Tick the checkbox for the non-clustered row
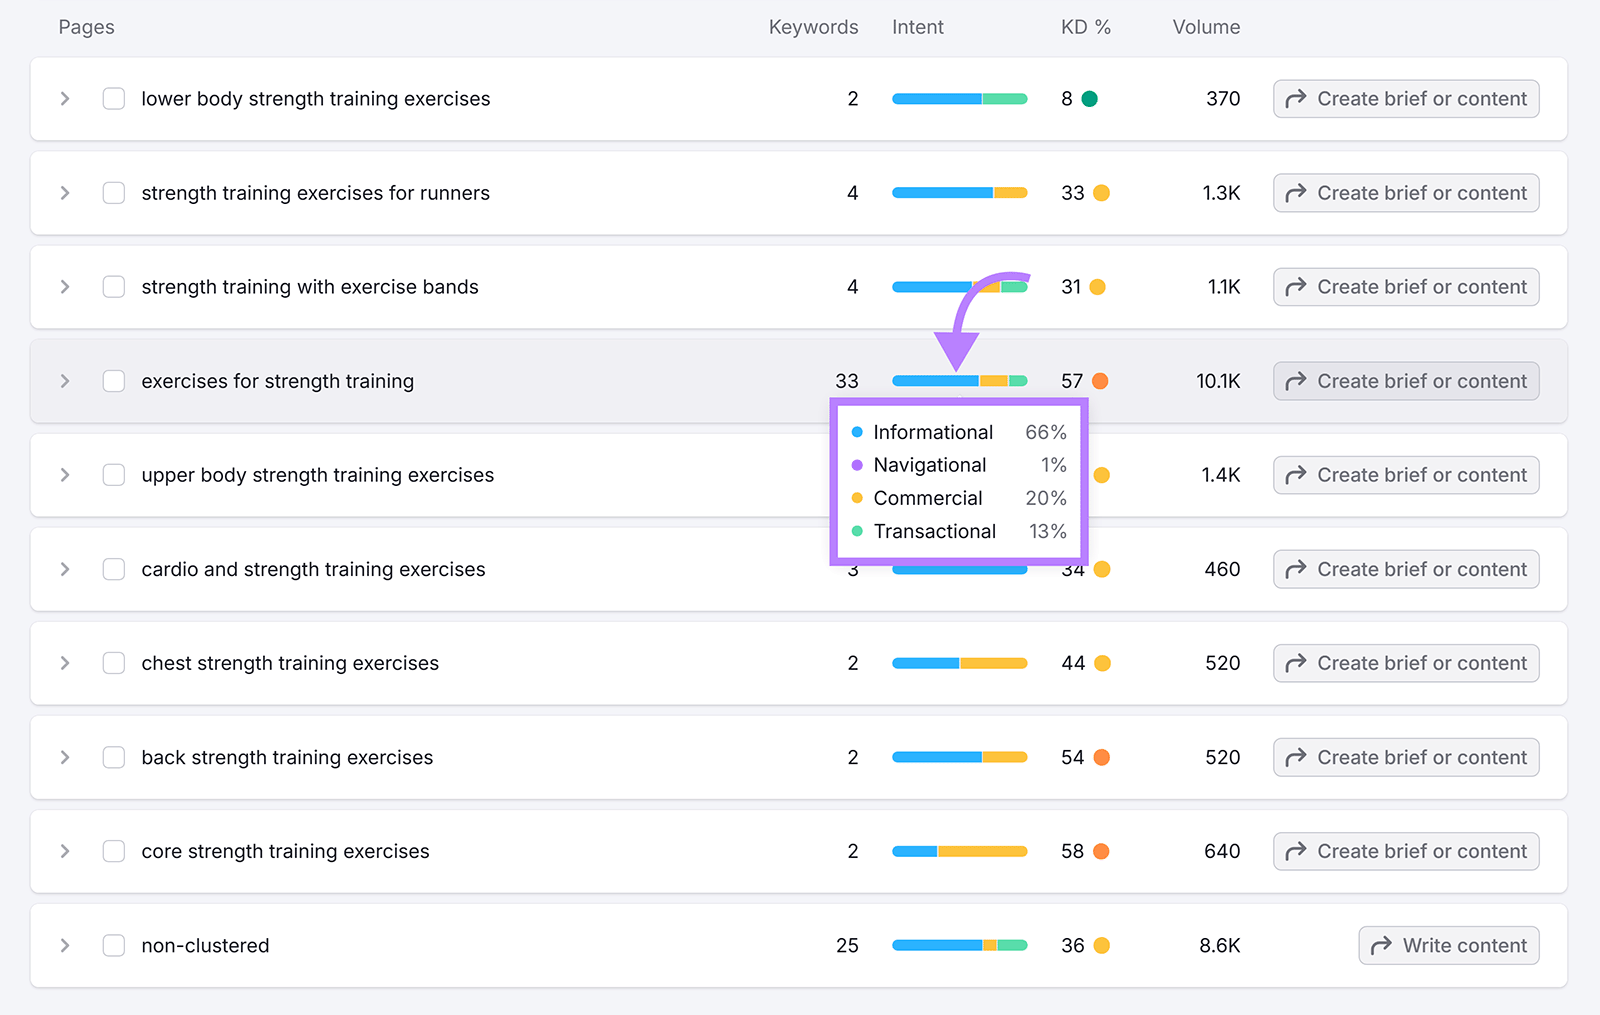 coord(113,945)
